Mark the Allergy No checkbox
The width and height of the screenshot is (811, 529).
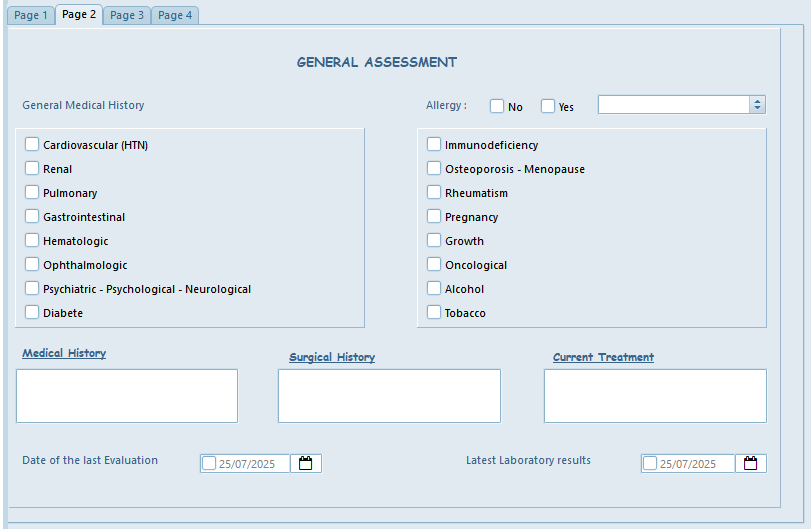[497, 106]
